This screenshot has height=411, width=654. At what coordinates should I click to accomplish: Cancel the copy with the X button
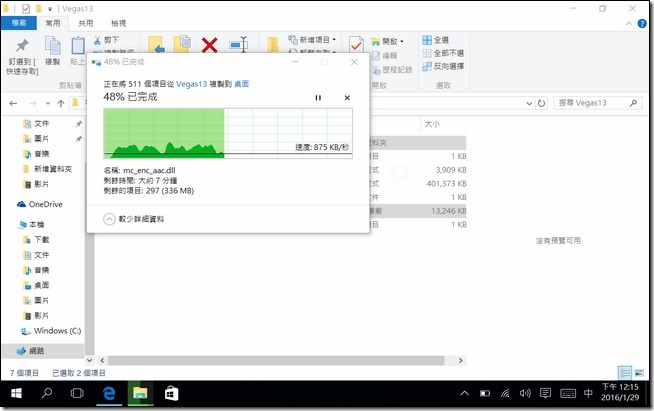click(347, 98)
